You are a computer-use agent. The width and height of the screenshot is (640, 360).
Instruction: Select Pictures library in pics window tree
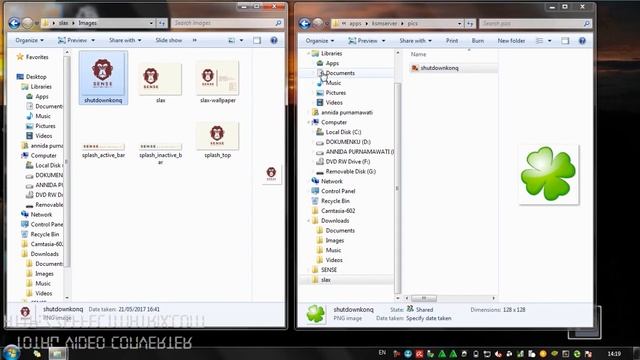coord(331,93)
